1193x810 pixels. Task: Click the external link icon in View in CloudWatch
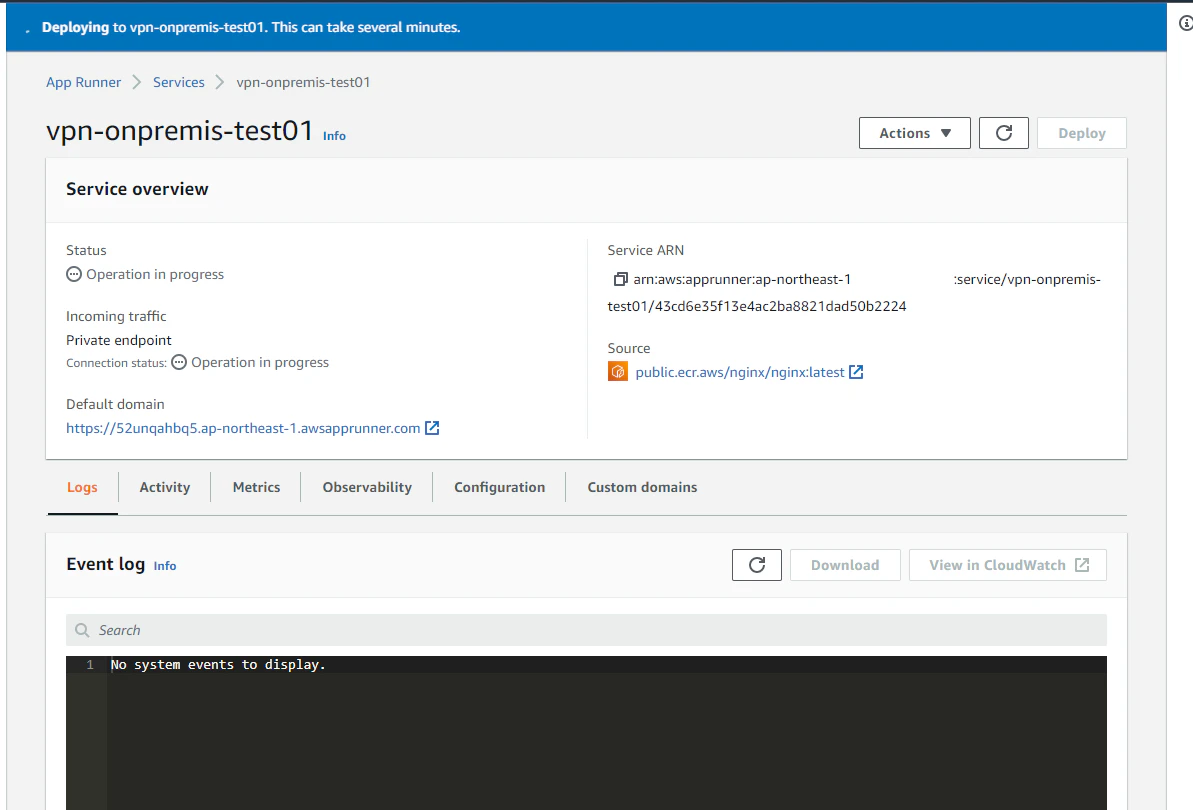[x=1082, y=565]
